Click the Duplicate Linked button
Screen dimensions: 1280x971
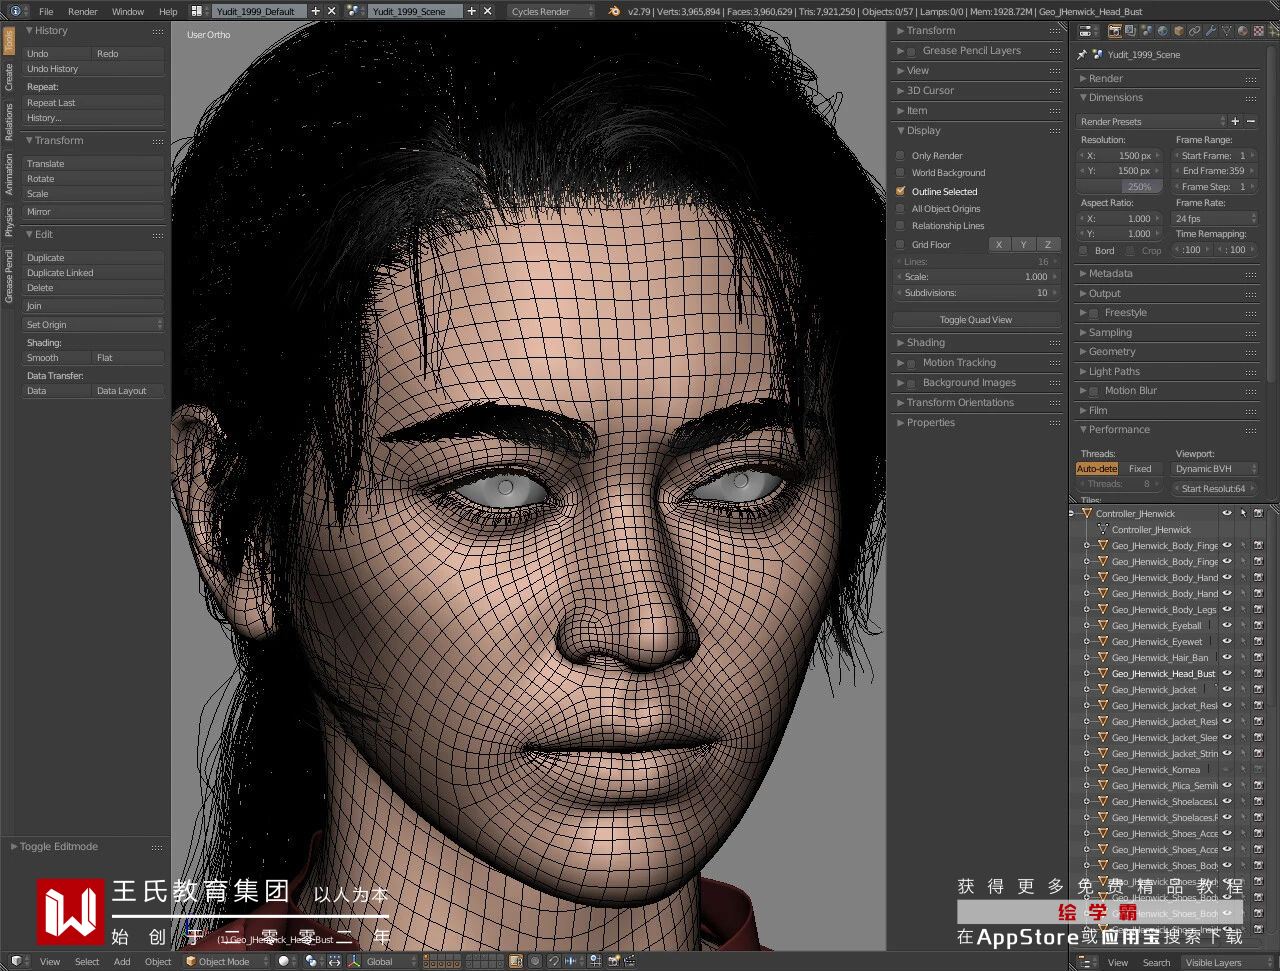93,273
